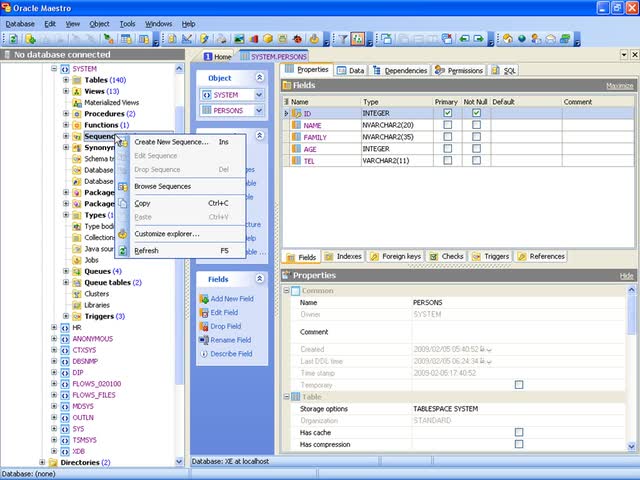Click the Rename Field icon

tap(204, 340)
